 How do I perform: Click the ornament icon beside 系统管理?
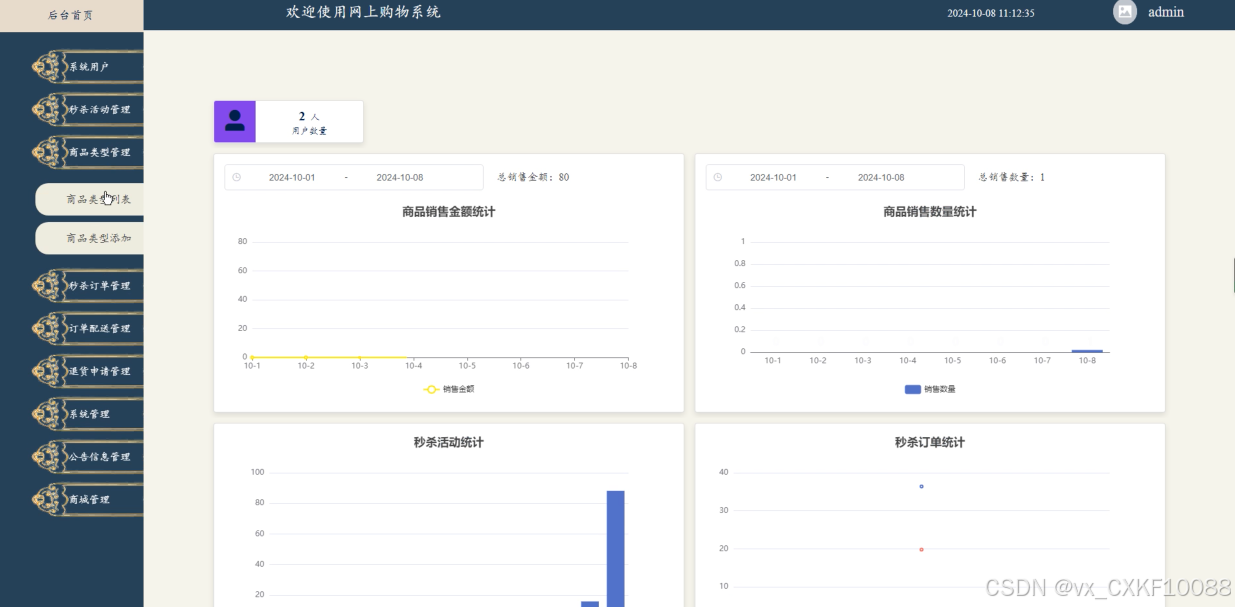[50, 414]
